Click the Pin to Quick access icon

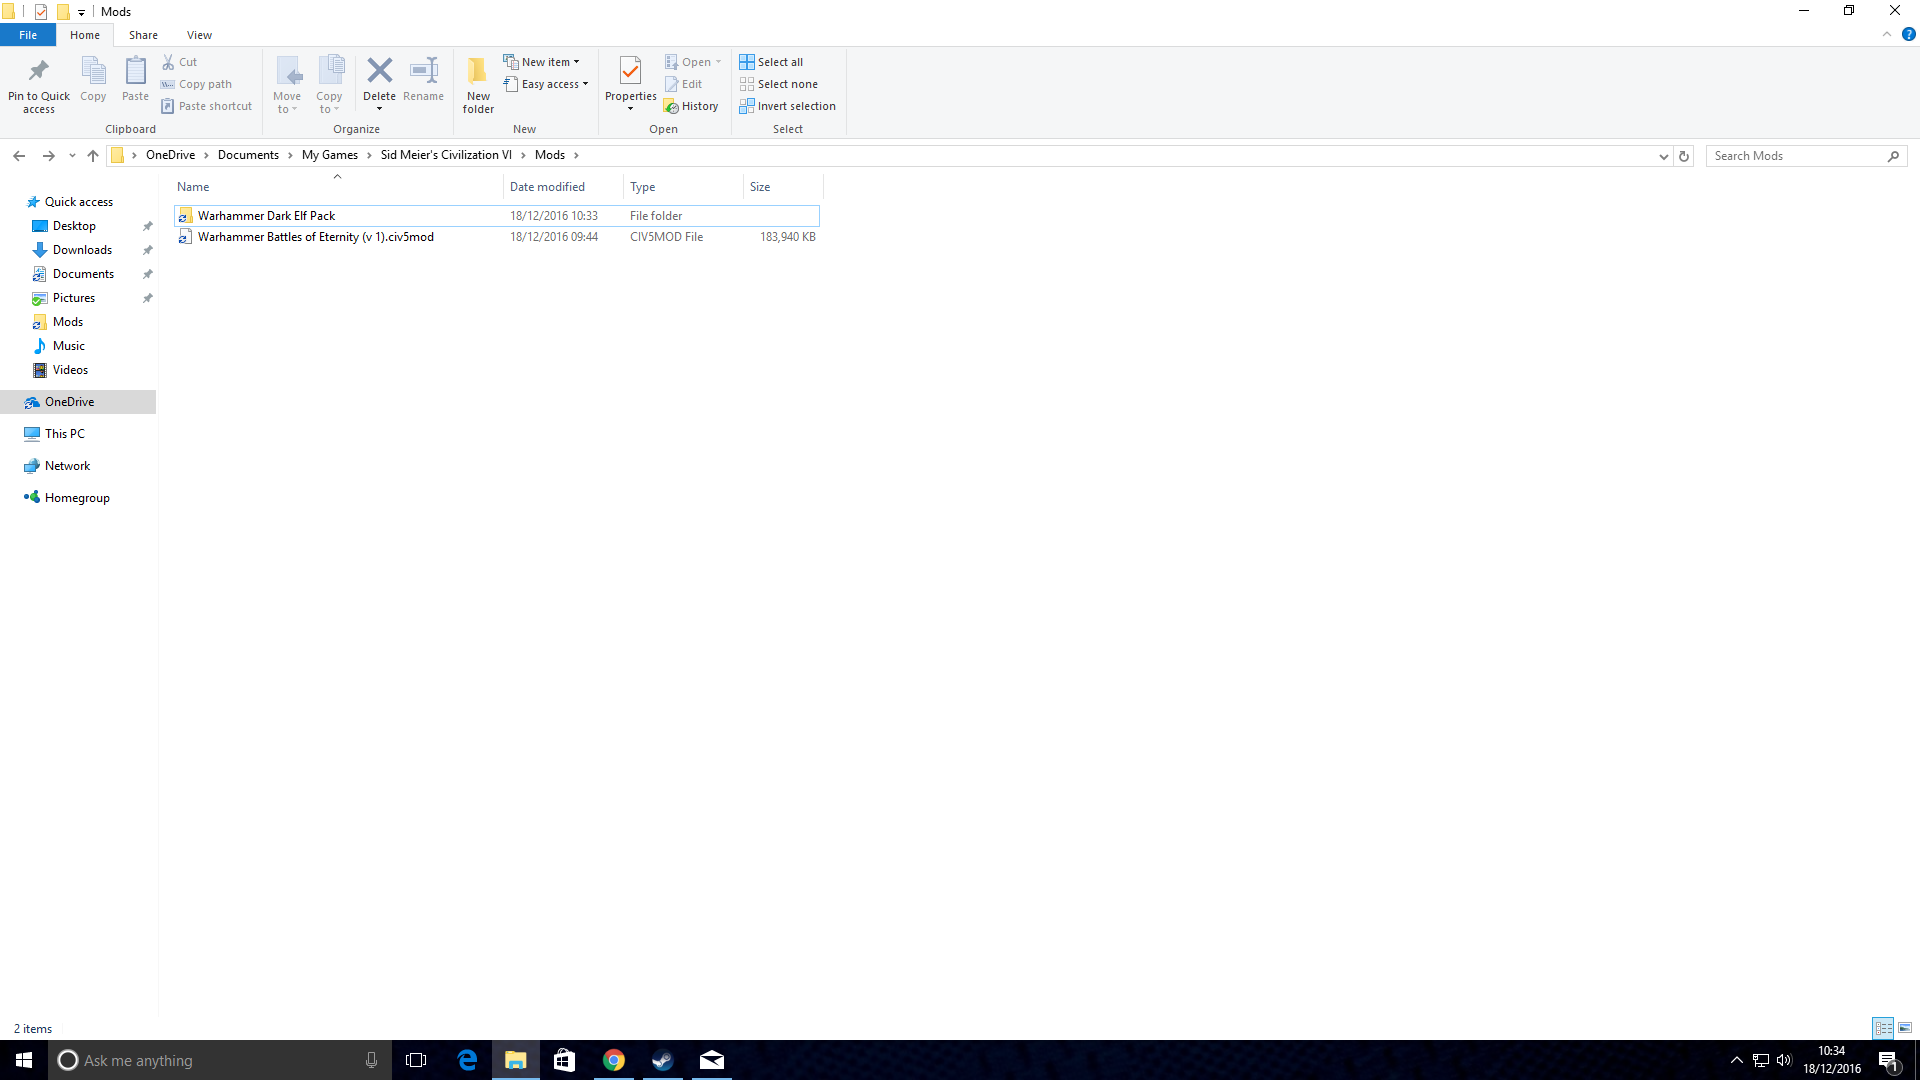pos(39,85)
